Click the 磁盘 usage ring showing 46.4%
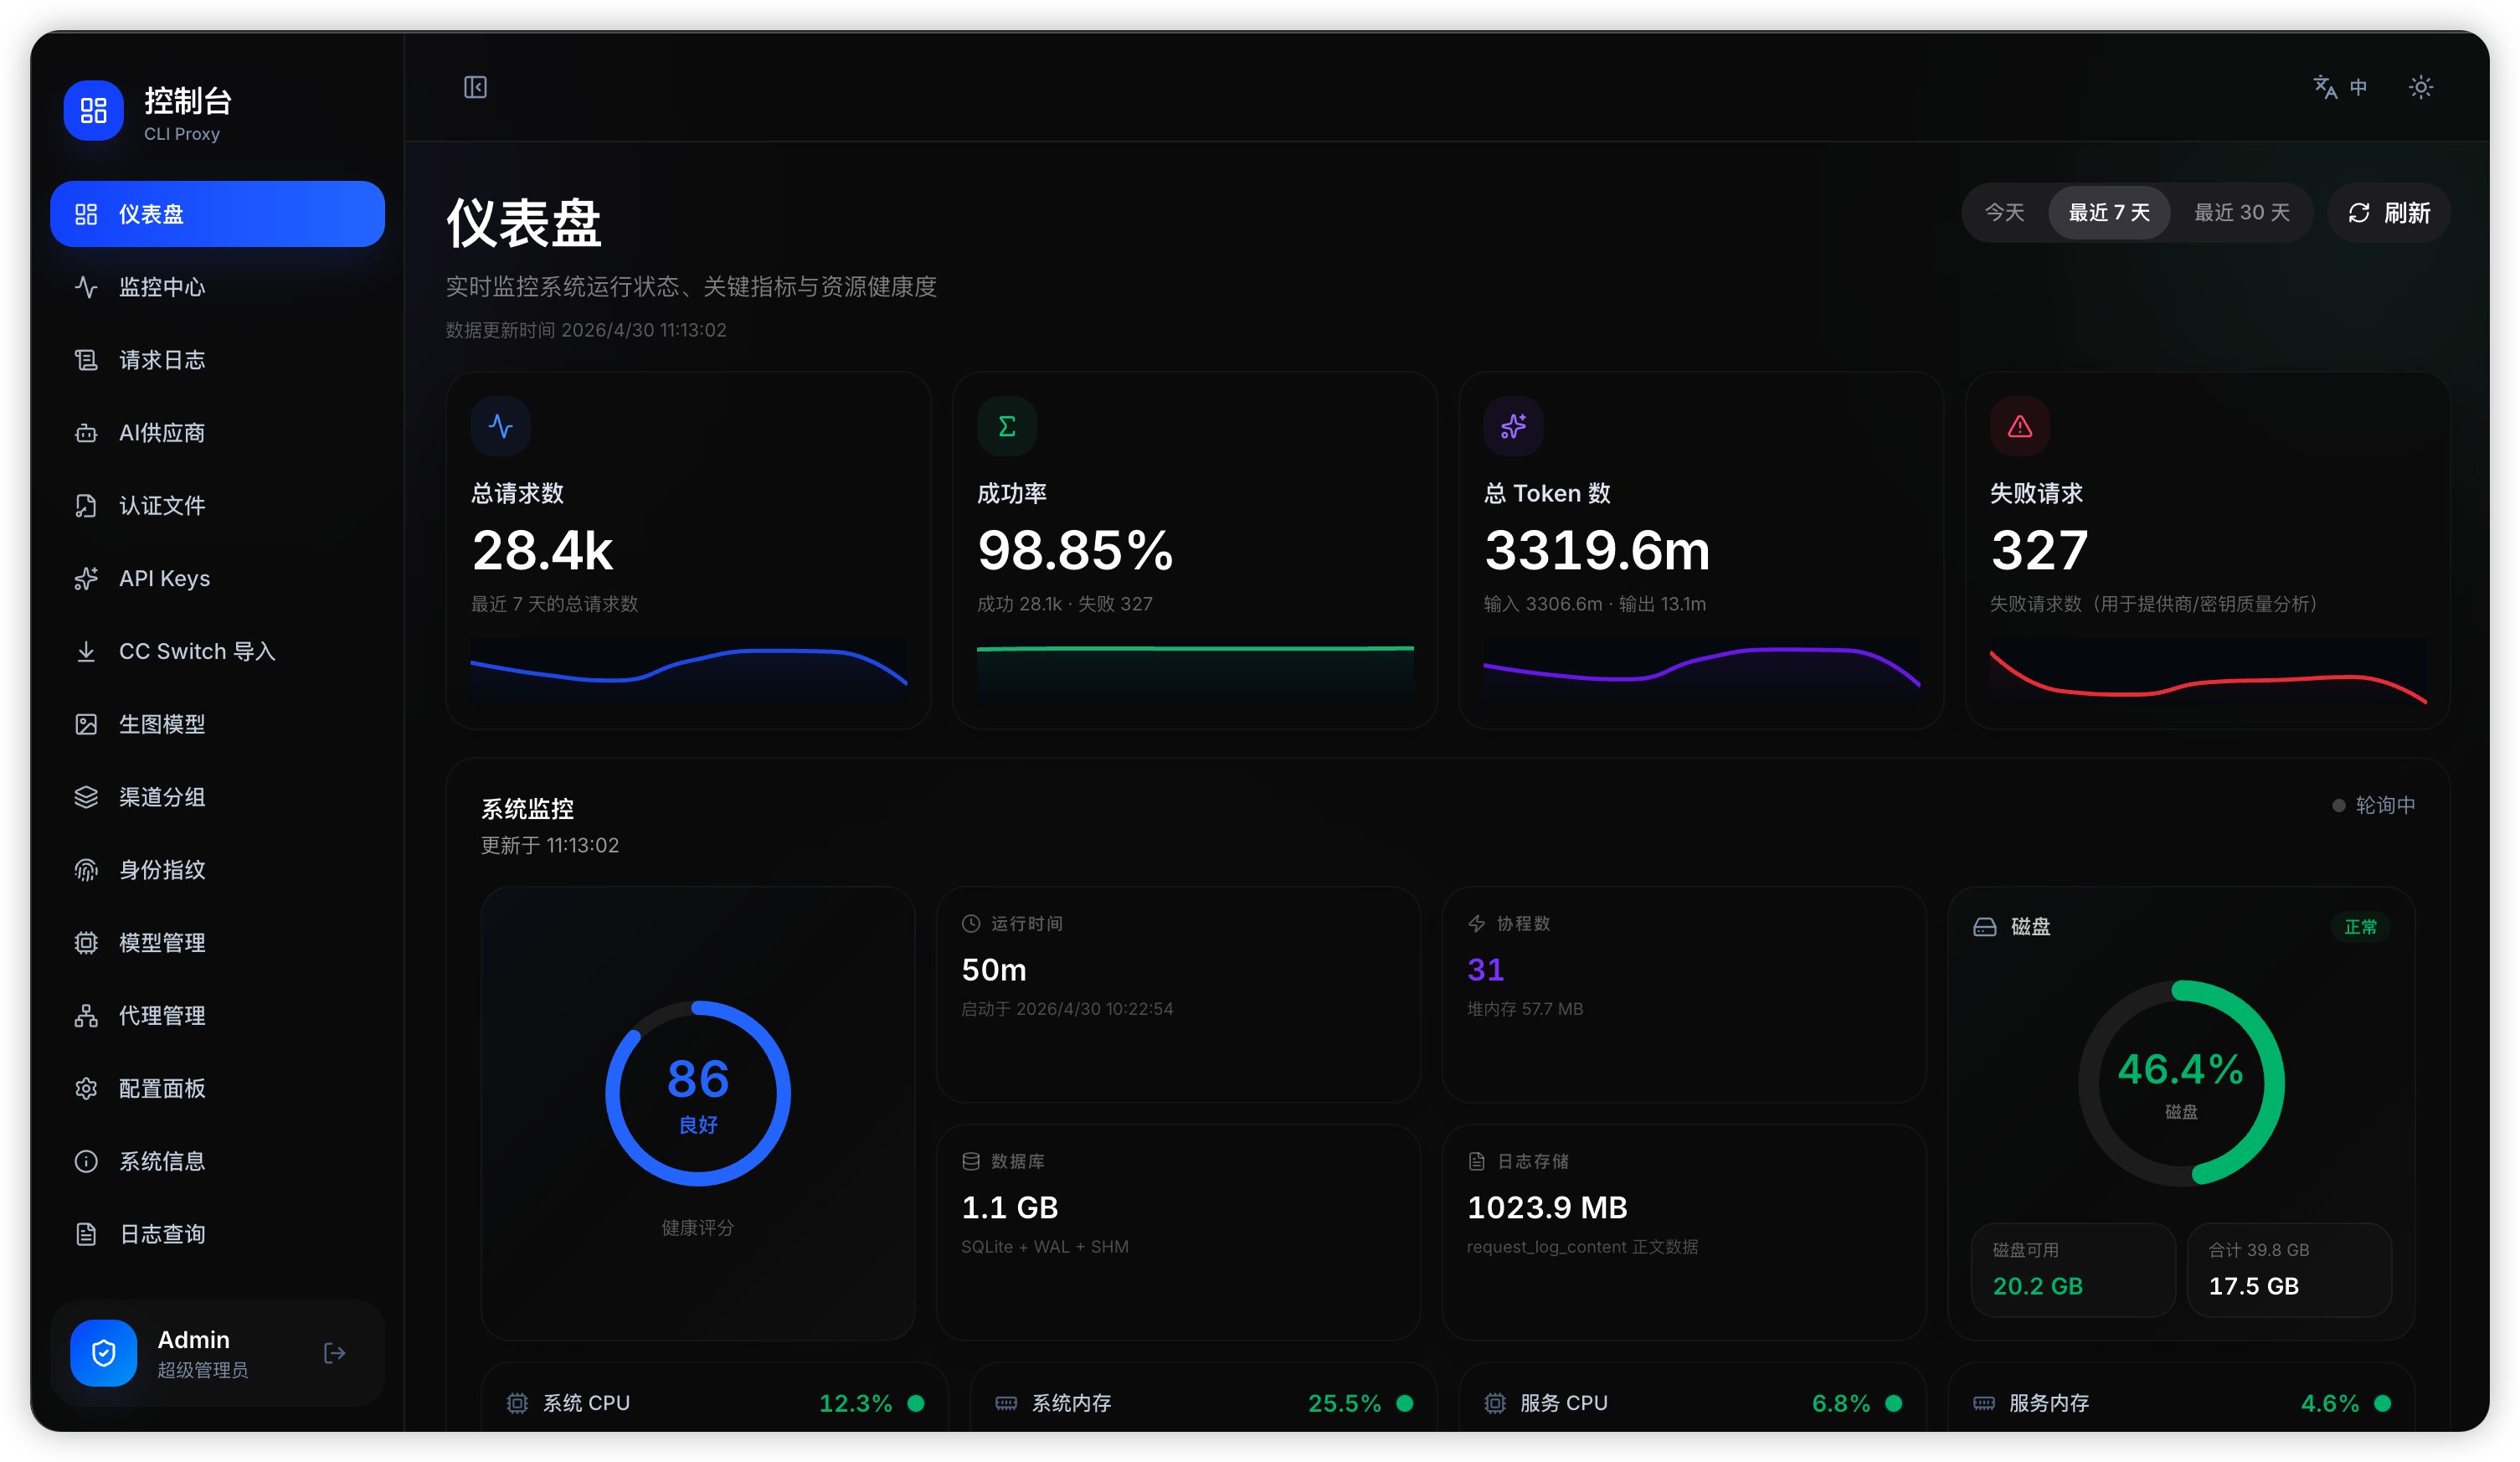 (x=2181, y=1083)
